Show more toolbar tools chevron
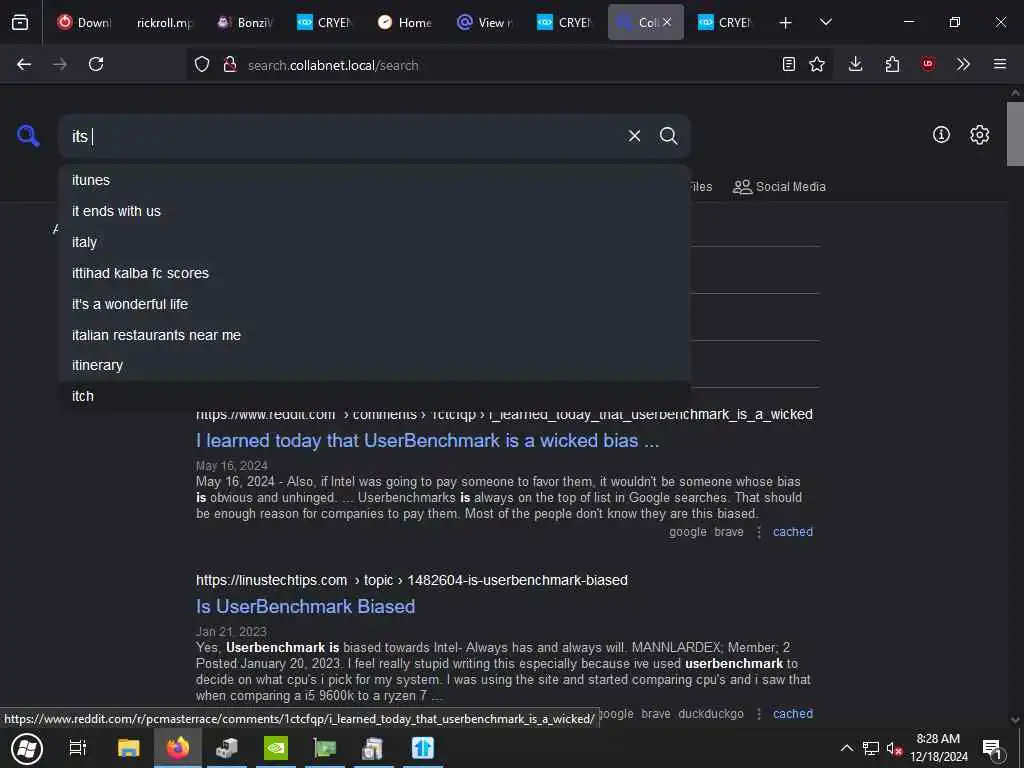 [x=963, y=64]
